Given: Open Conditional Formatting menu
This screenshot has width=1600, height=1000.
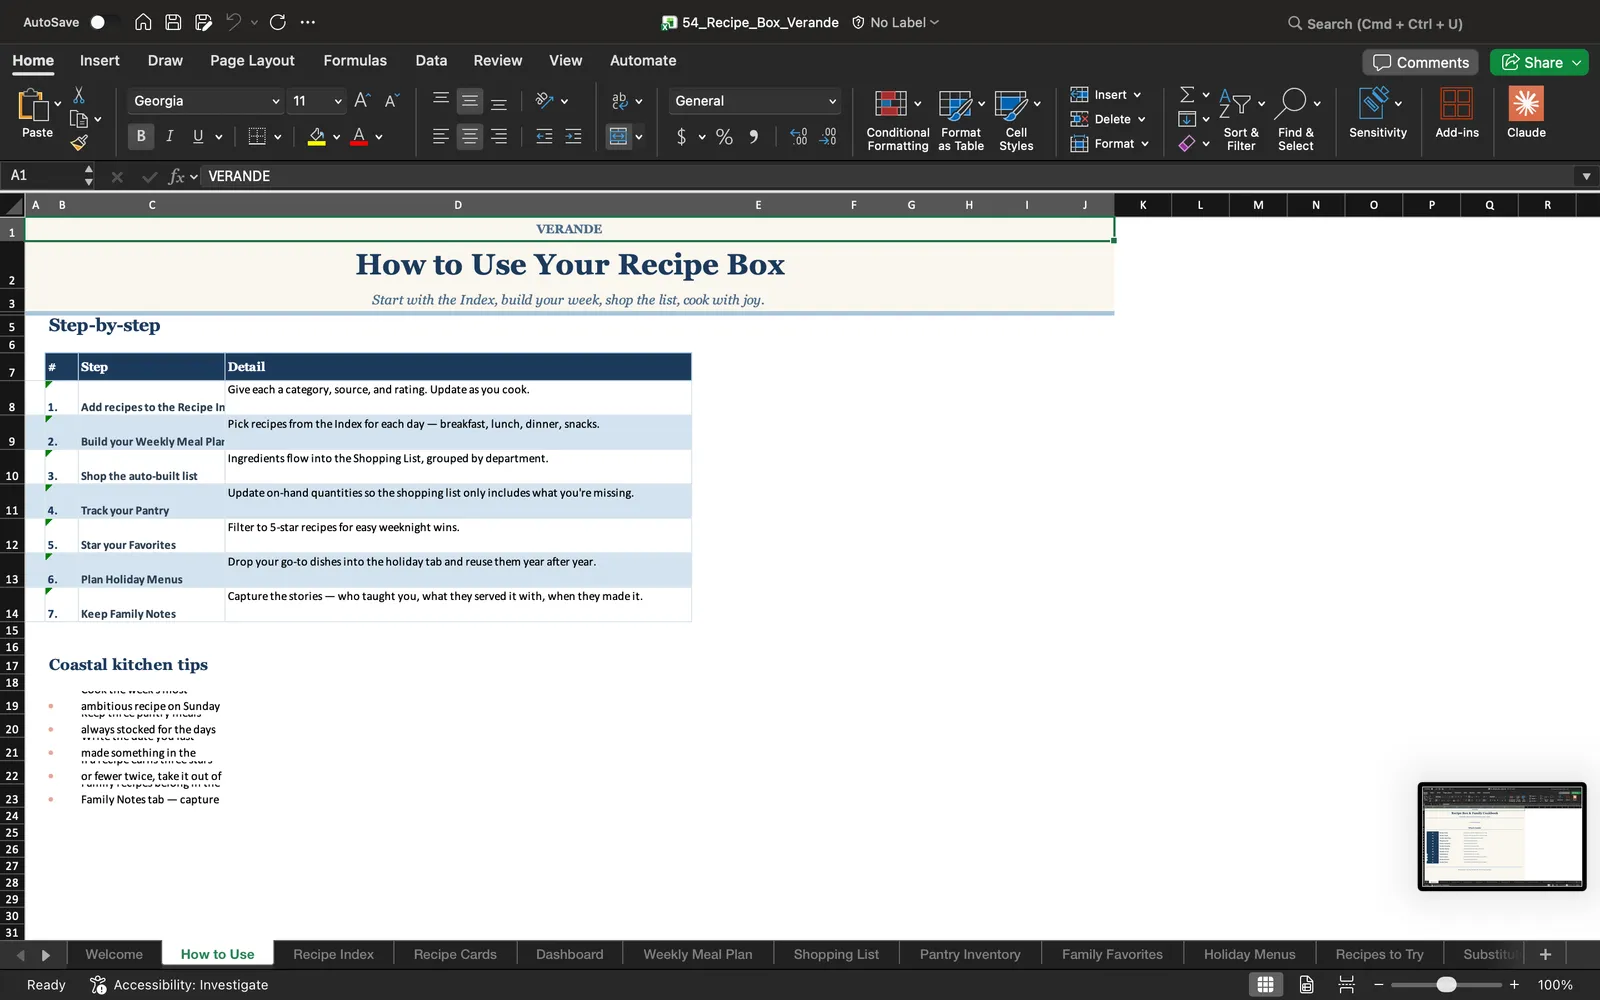Looking at the screenshot, I should [897, 120].
